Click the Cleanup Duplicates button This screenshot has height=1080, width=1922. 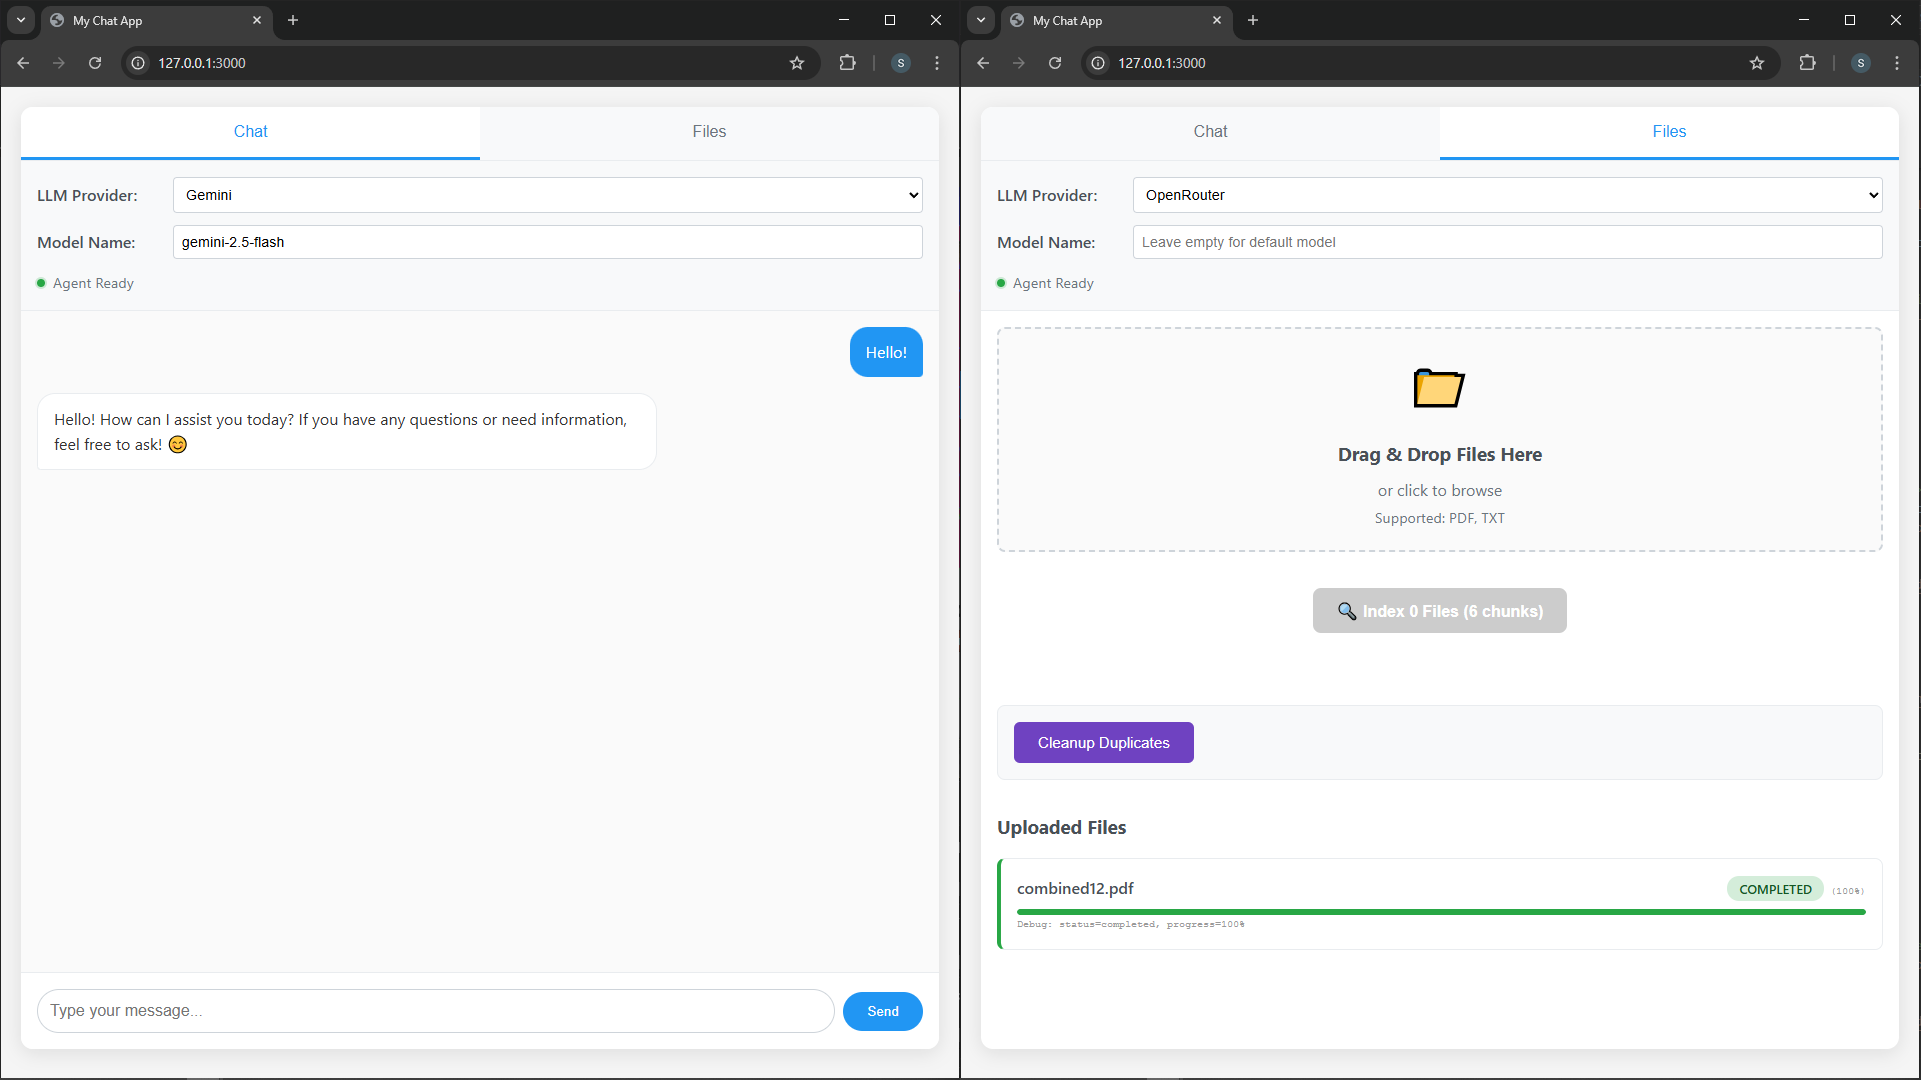click(1103, 743)
